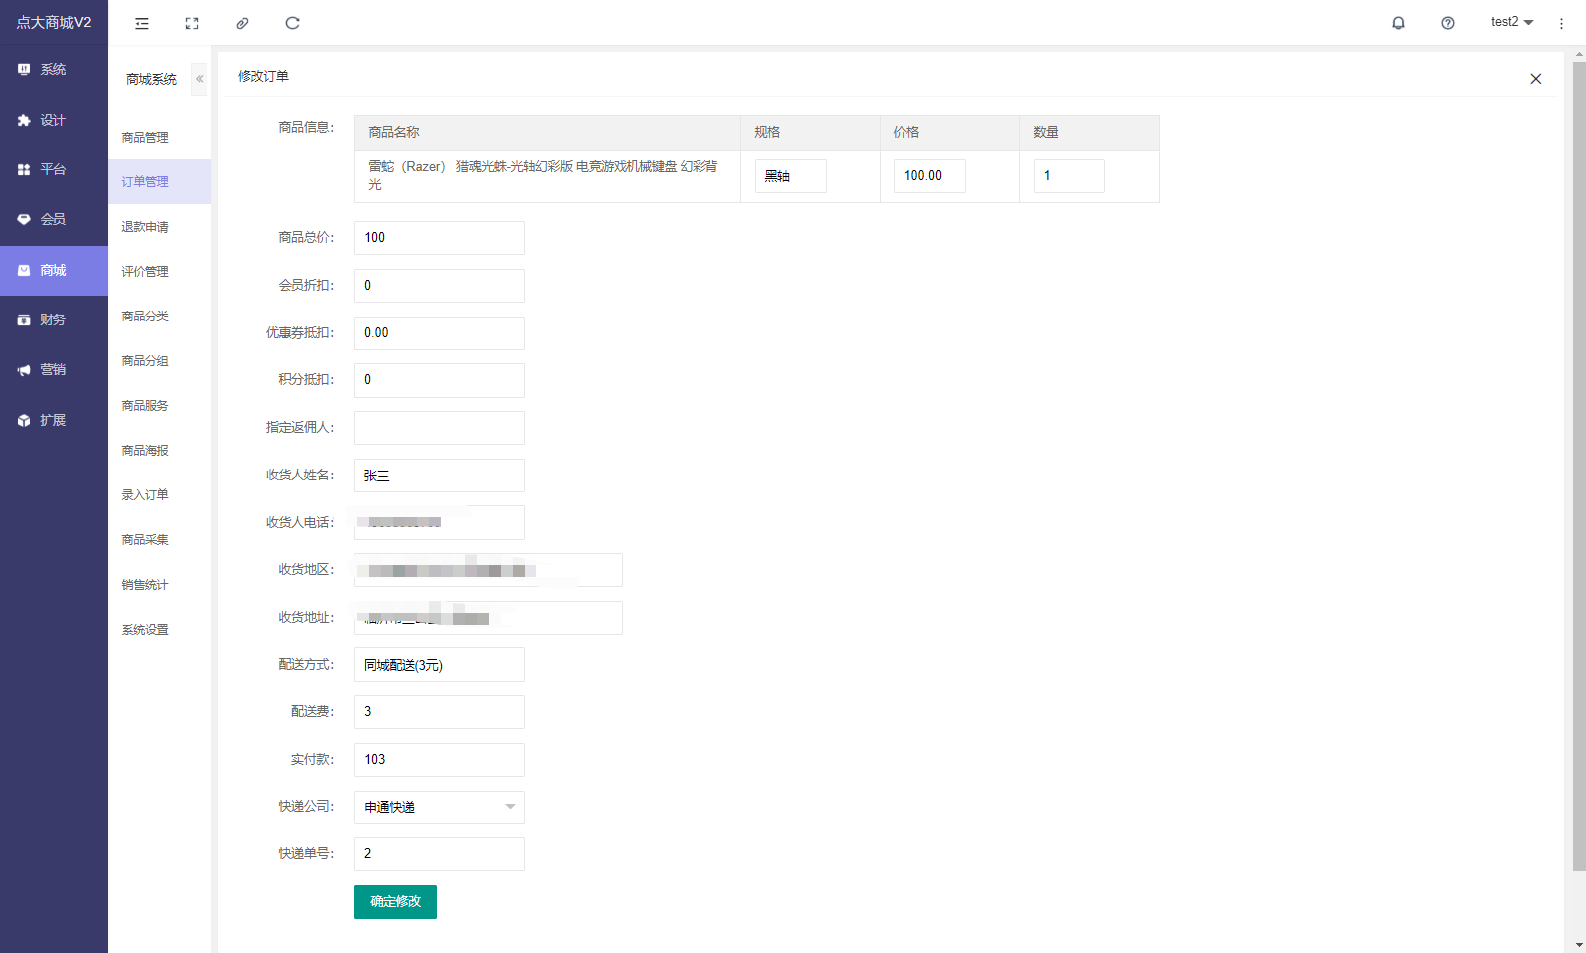Open 财务 in the left sidebar

(53, 320)
